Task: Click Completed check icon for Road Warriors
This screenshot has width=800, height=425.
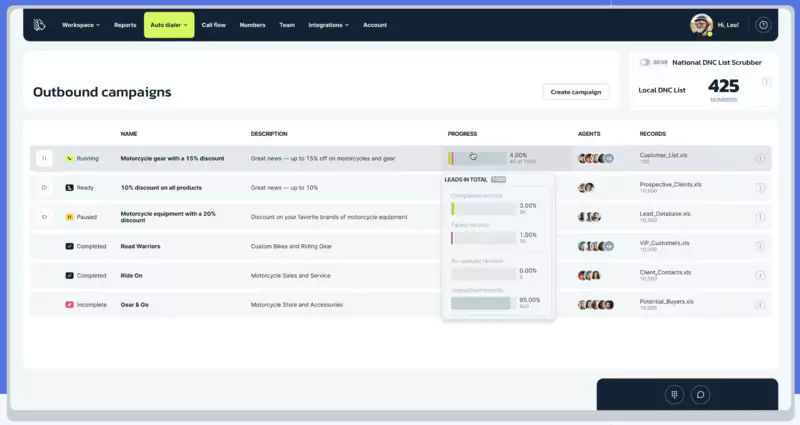Action: [69, 246]
